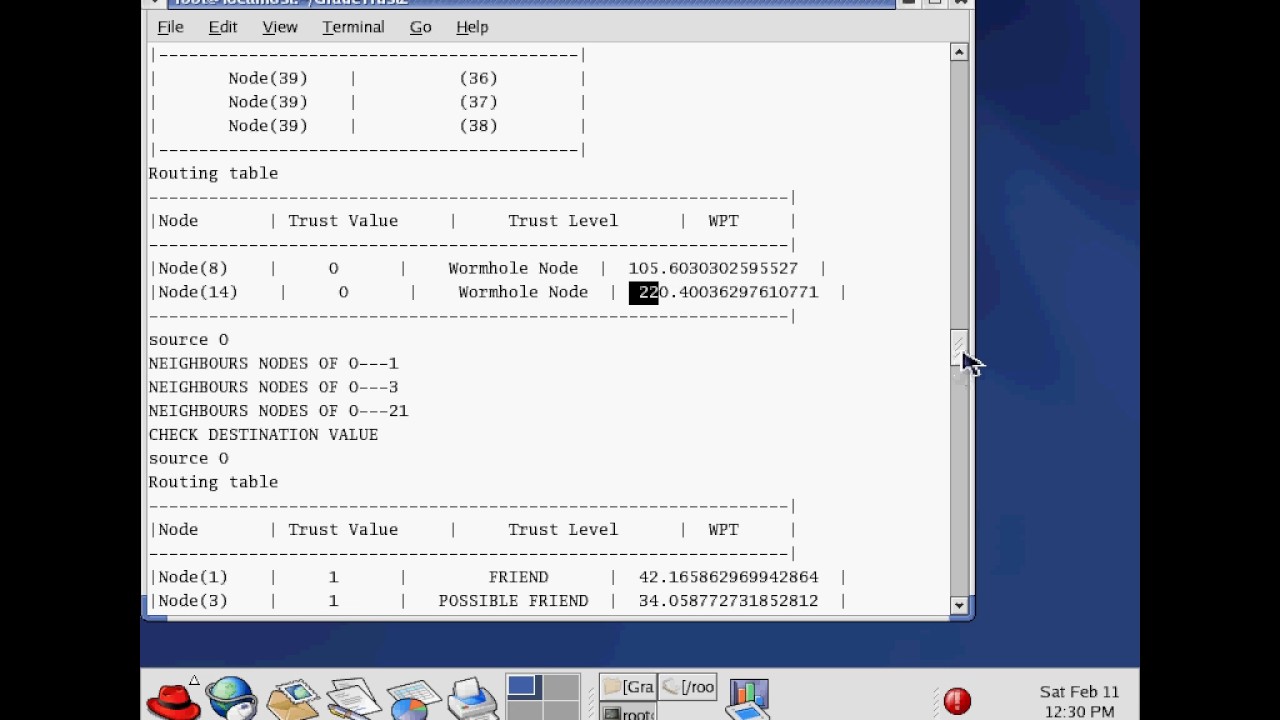Click the Node(1) row label
This screenshot has width=1280, height=720.
pos(193,577)
